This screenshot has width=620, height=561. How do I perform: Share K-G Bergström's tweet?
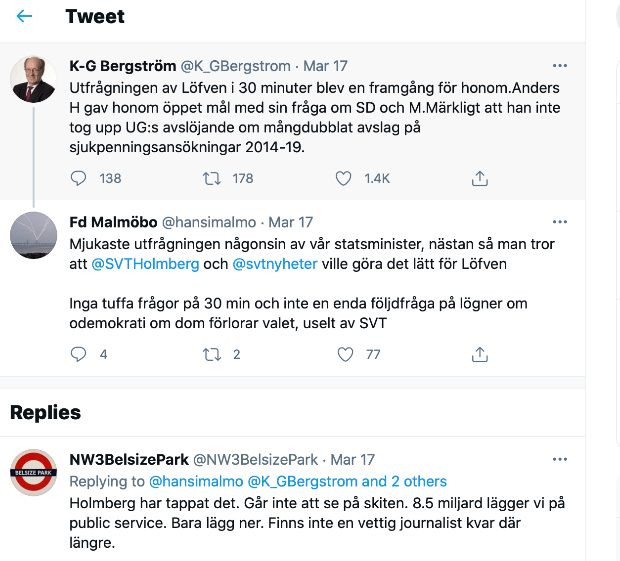point(480,178)
